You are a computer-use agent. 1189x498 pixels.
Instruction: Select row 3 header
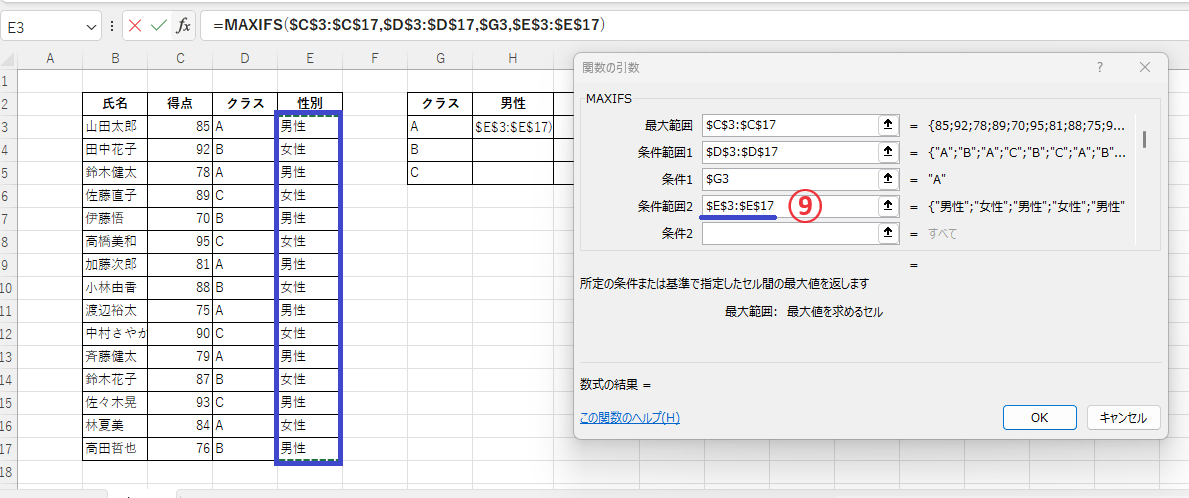click(x=9, y=127)
